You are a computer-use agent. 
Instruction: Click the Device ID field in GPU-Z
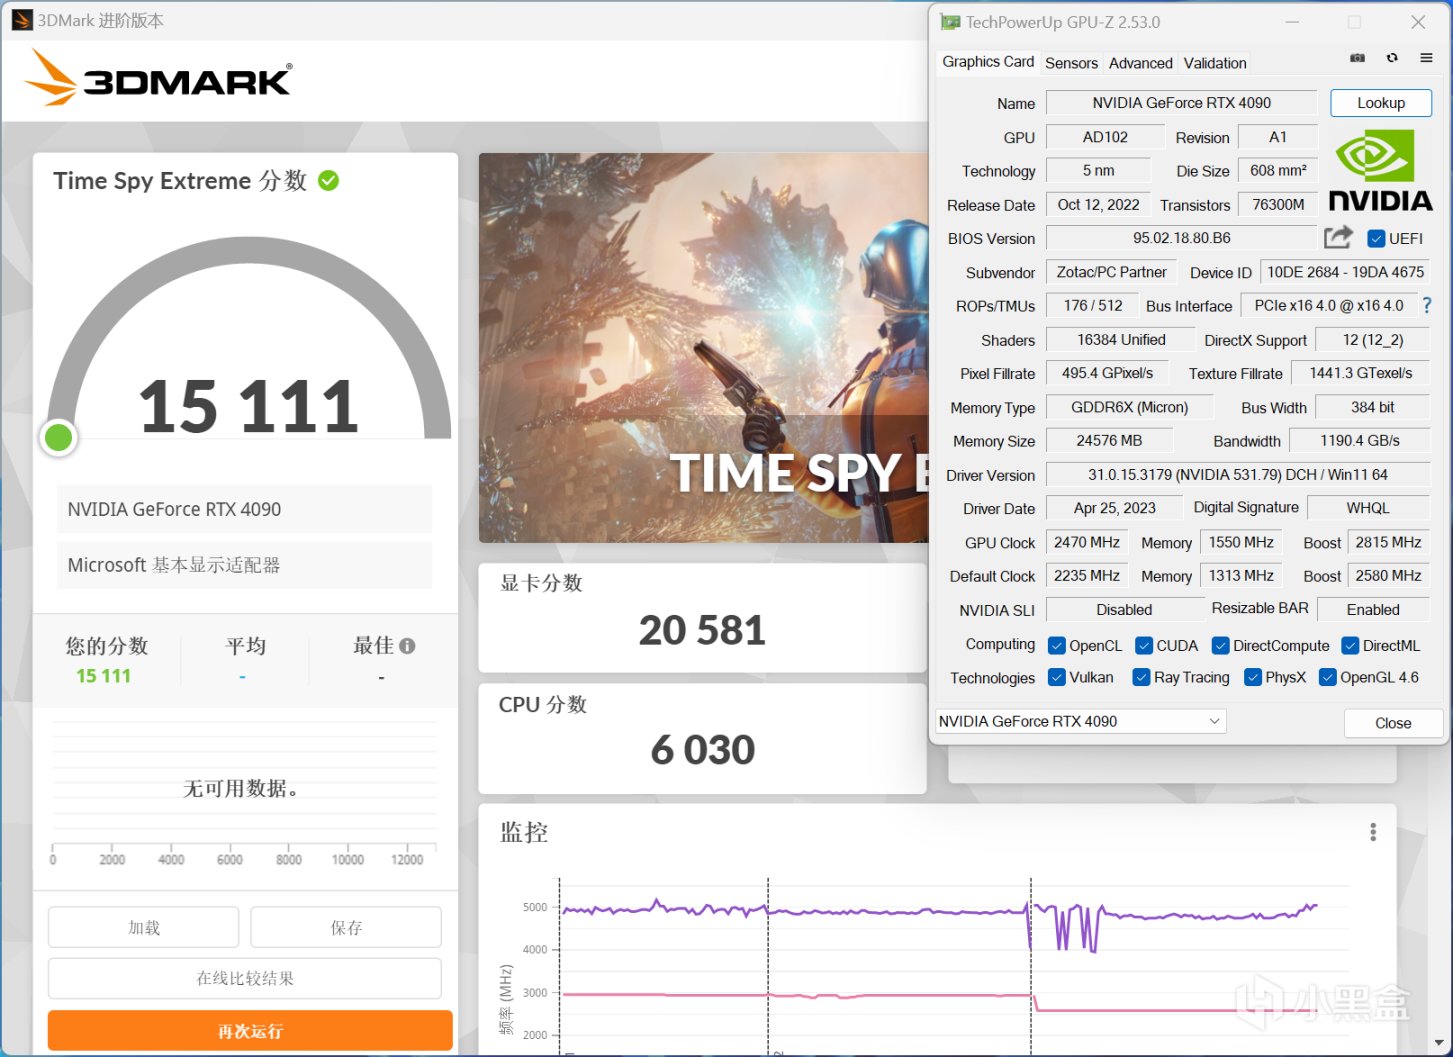[x=1345, y=272]
